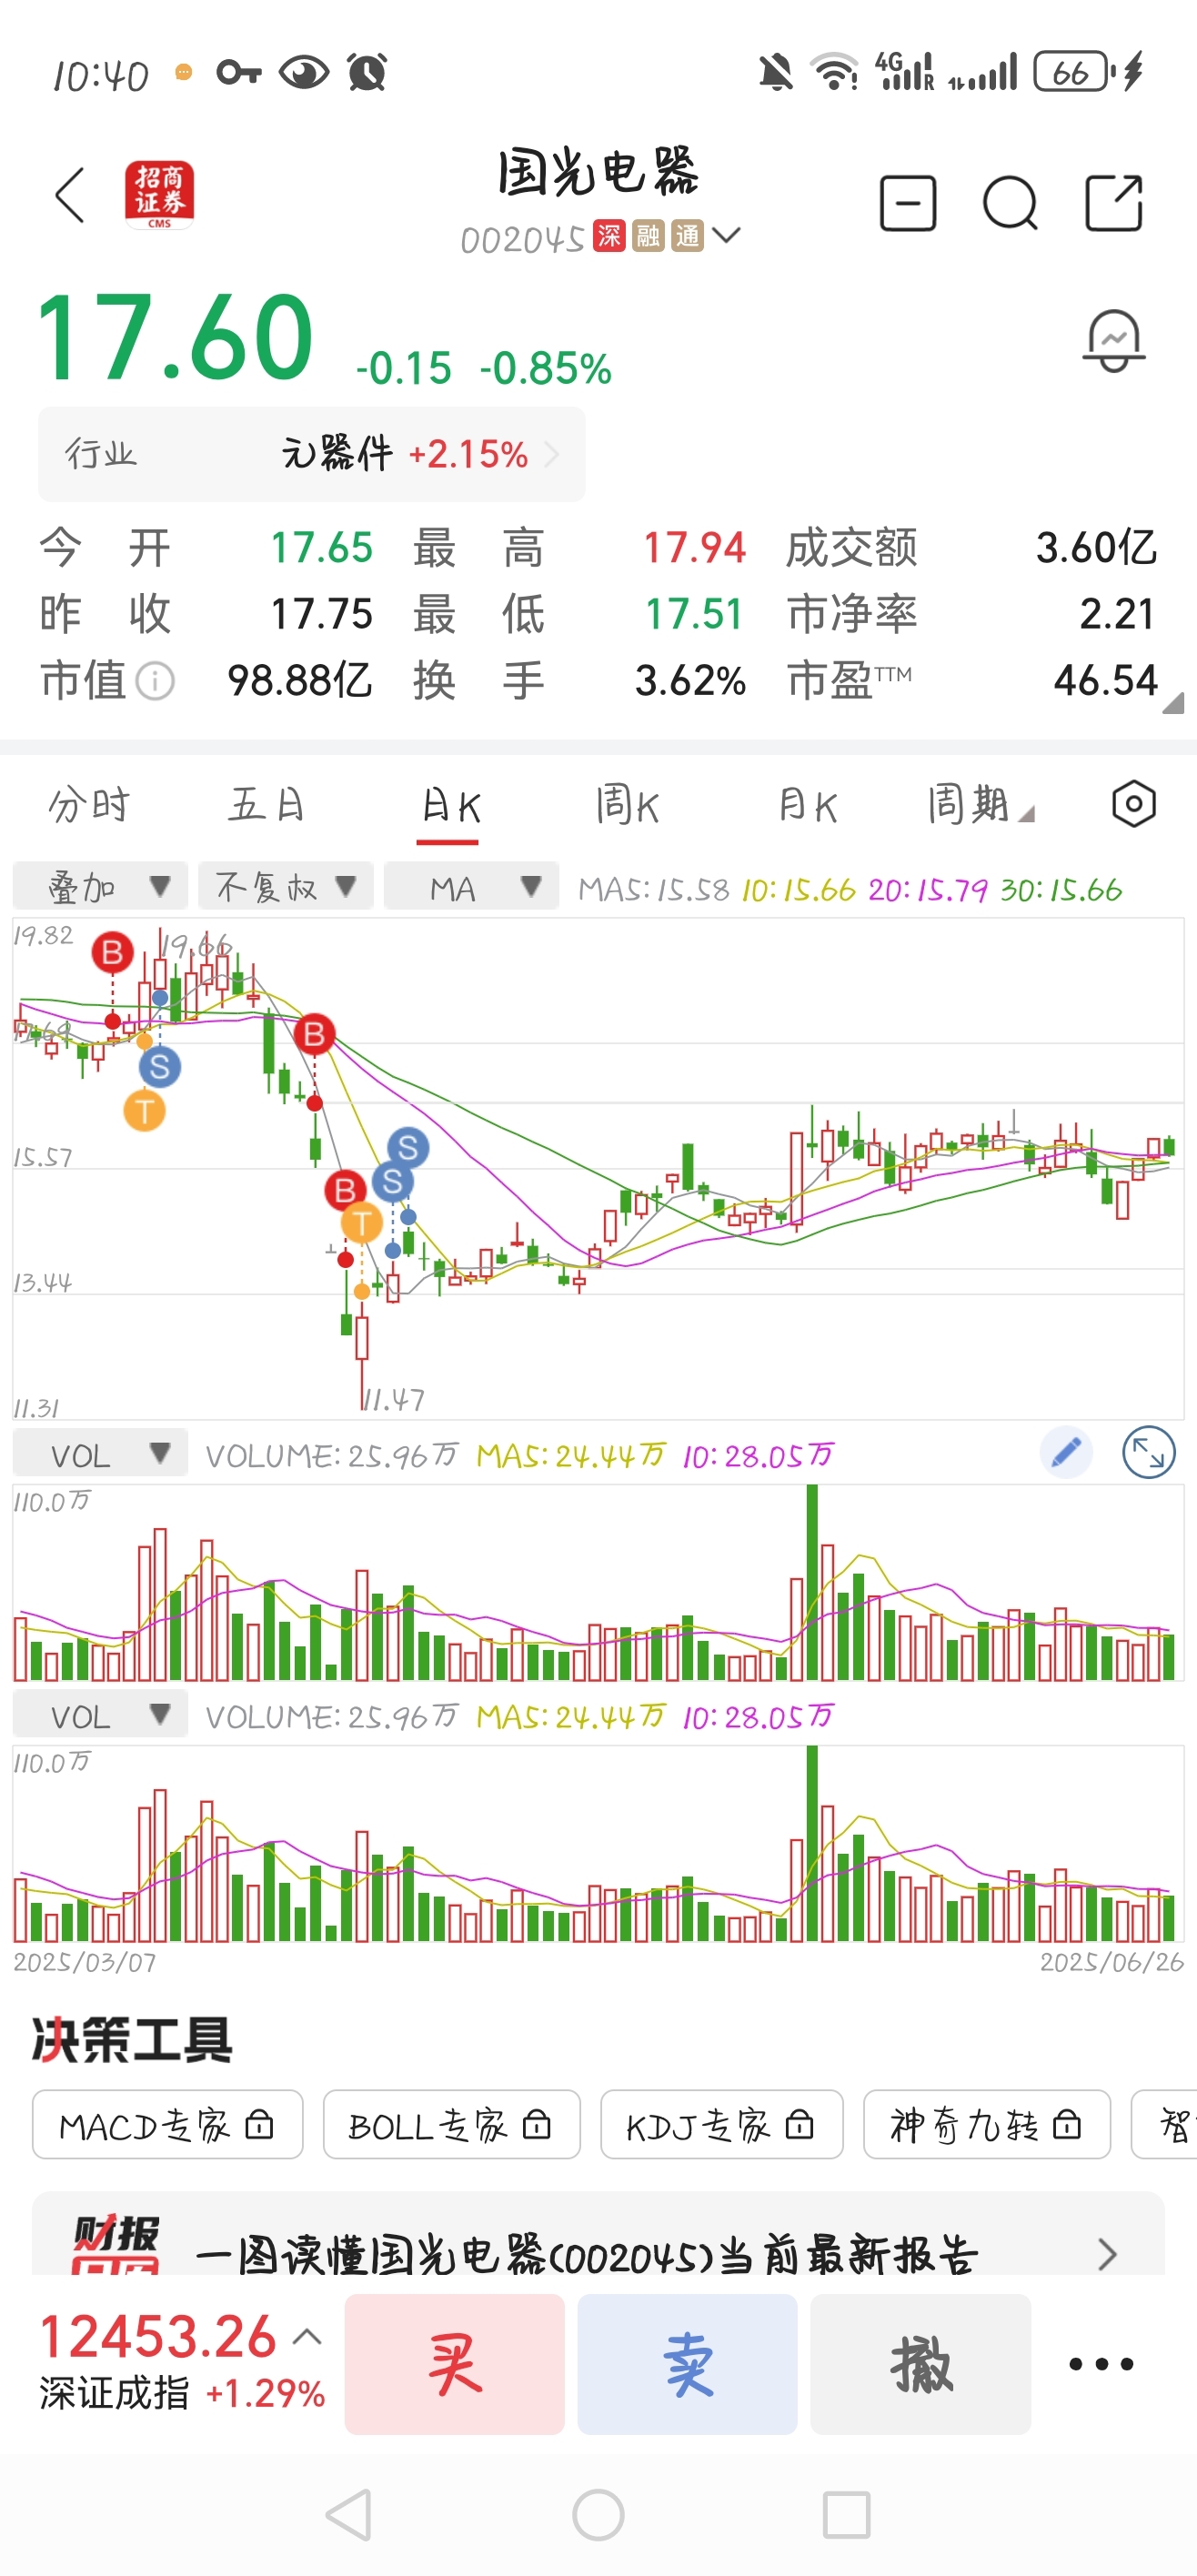This screenshot has height=2576, width=1197.
Task: Tap the 换手 3.62% value
Action: [x=691, y=681]
